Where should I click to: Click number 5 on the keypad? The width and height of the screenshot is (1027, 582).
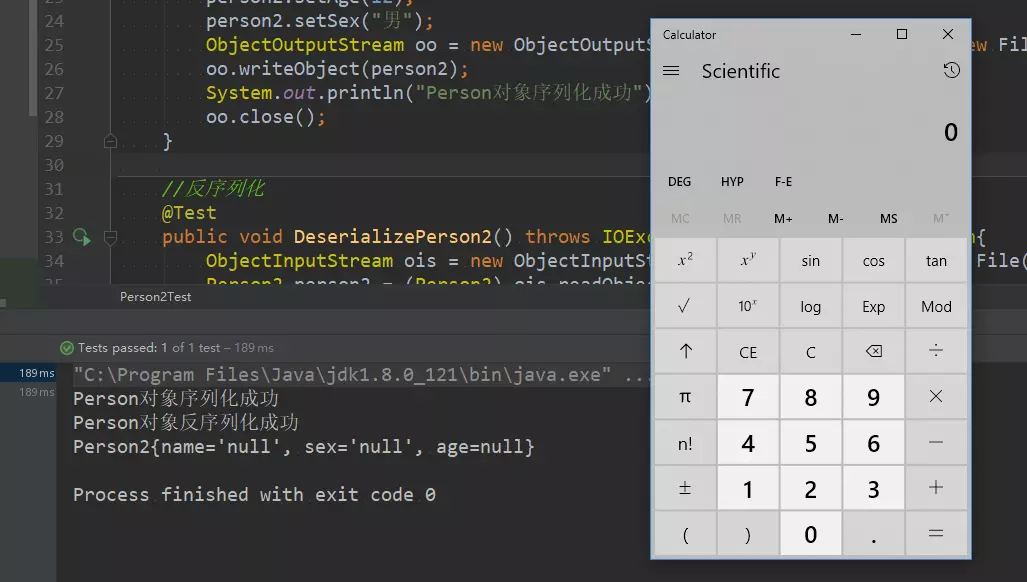coord(810,443)
